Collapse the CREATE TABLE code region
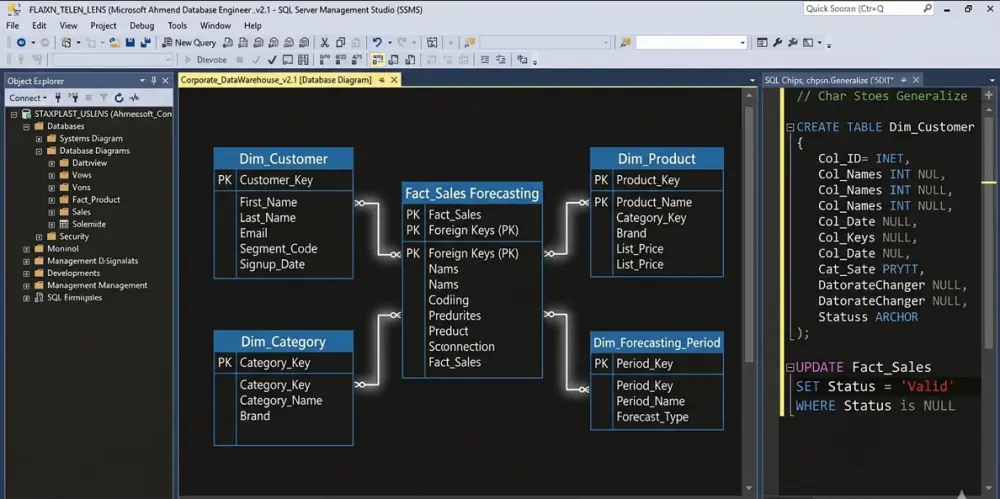 pos(791,127)
